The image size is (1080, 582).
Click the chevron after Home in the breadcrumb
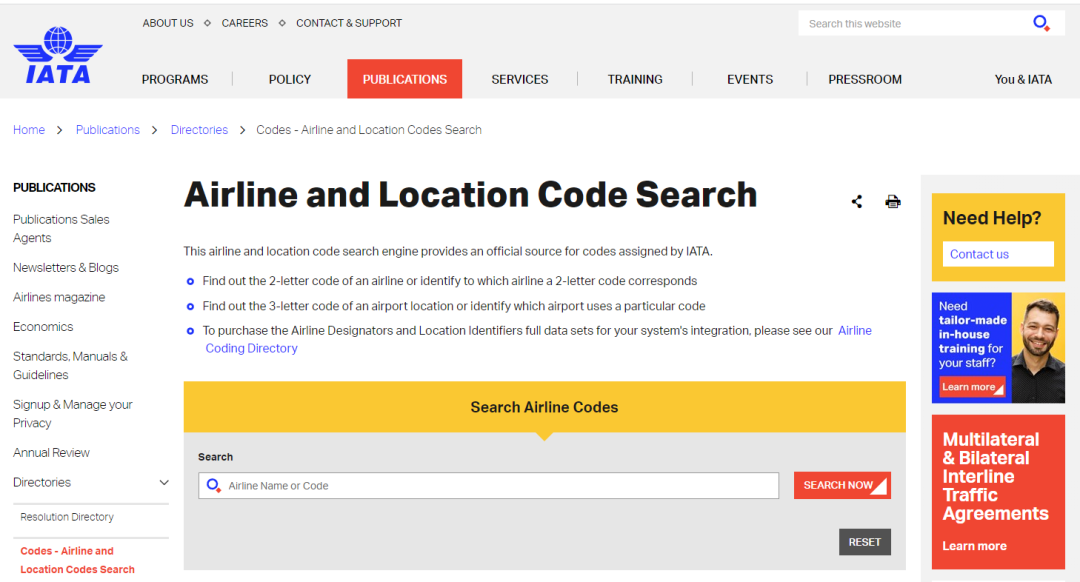pos(60,130)
